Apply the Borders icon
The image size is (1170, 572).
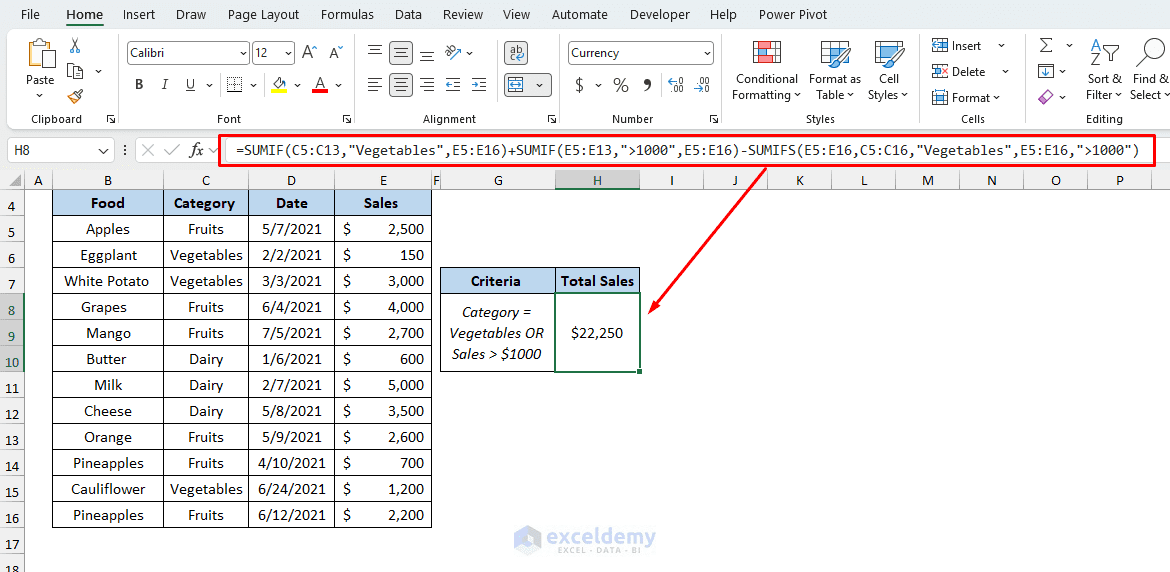point(234,84)
